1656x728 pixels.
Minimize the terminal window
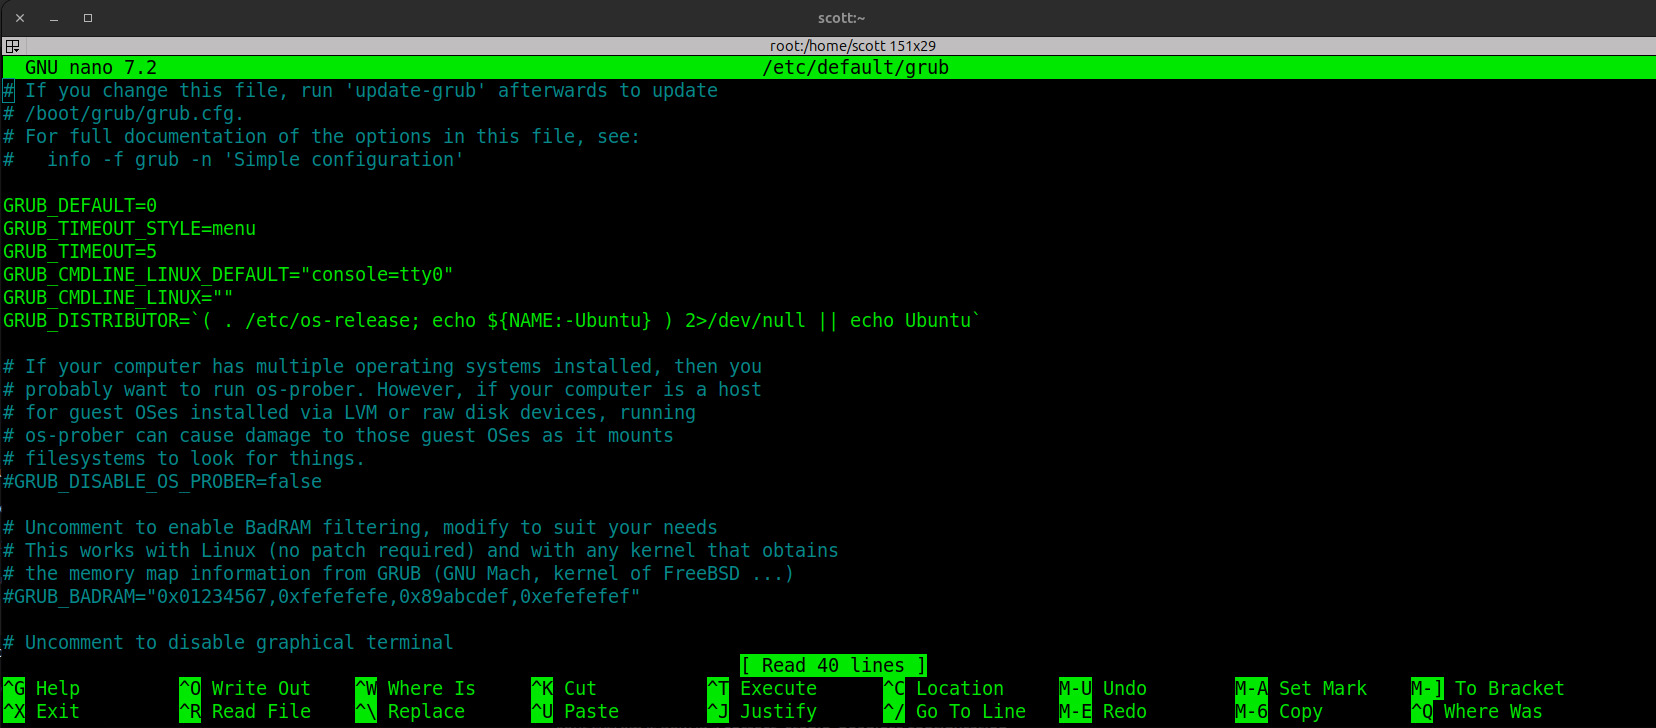(54, 18)
